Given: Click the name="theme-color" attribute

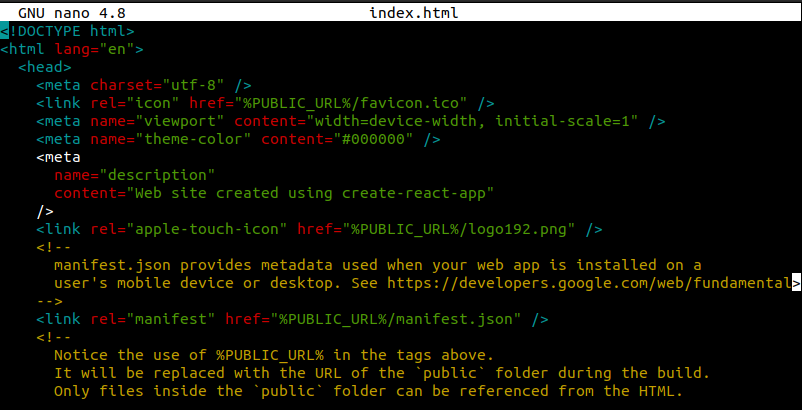Looking at the screenshot, I should tap(171, 140).
